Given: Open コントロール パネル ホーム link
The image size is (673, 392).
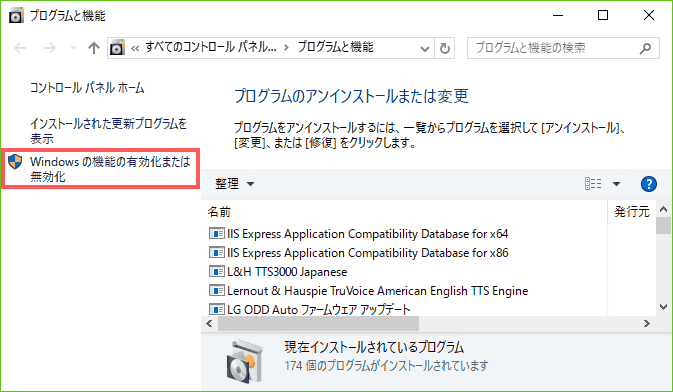Looking at the screenshot, I should [x=87, y=88].
